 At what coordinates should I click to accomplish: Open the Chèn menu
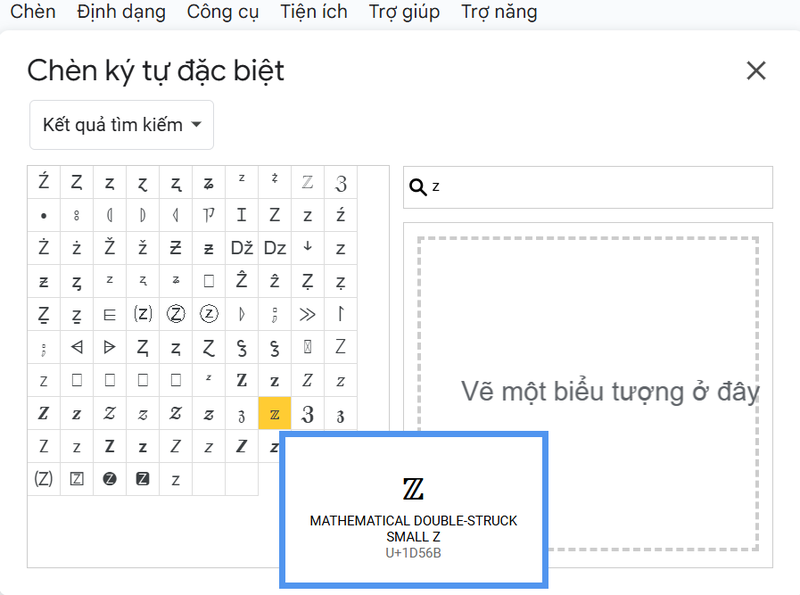(33, 11)
